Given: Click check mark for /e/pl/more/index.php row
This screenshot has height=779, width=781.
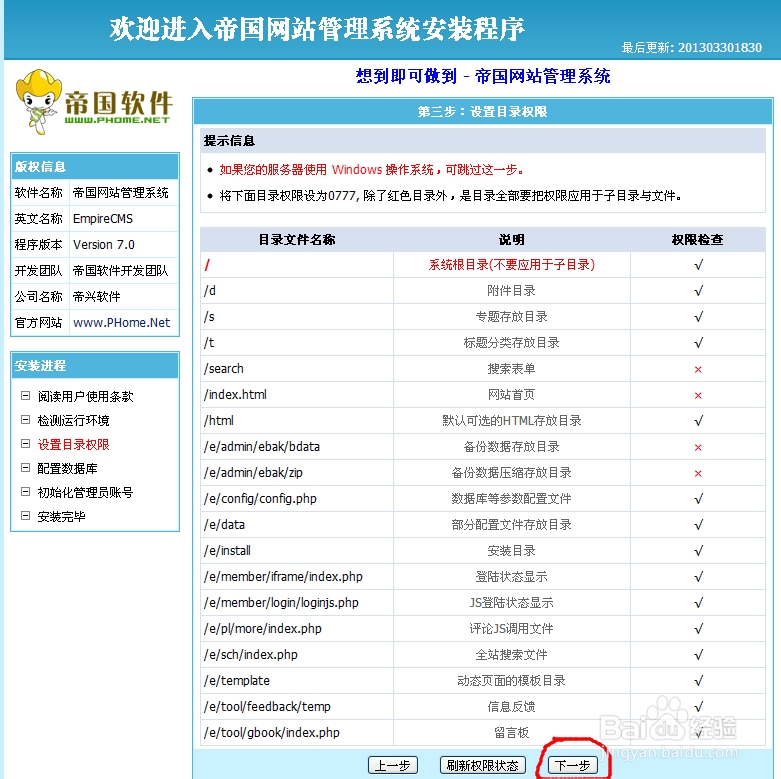Looking at the screenshot, I should (x=698, y=629).
